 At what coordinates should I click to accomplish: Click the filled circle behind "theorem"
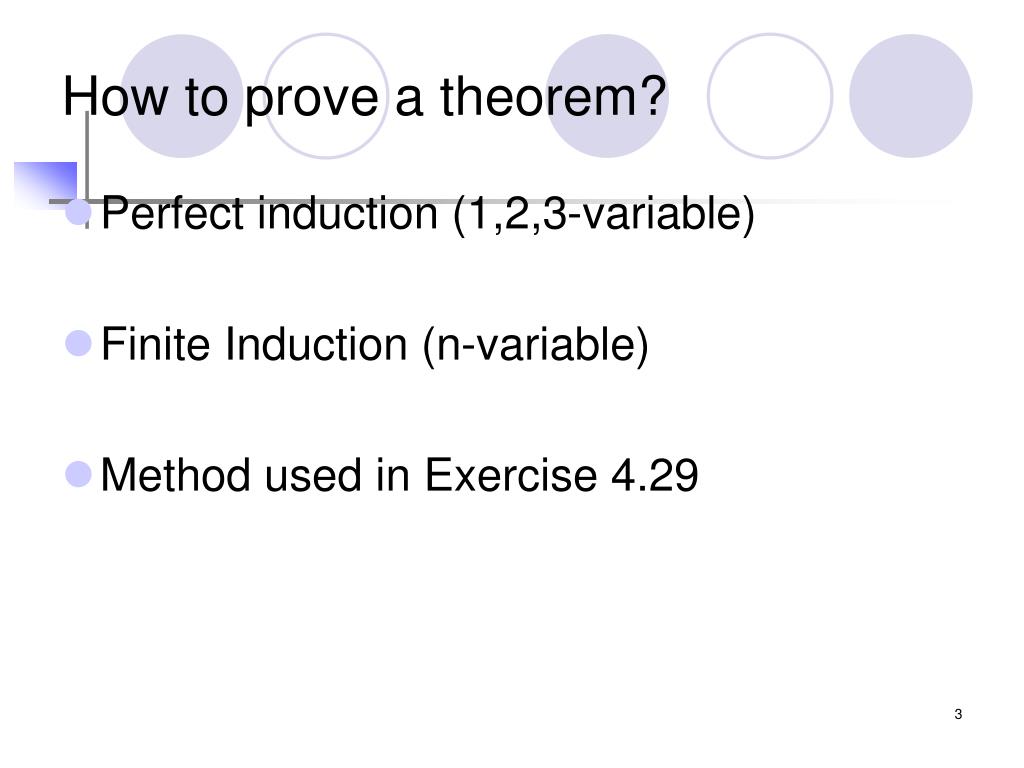point(607,96)
